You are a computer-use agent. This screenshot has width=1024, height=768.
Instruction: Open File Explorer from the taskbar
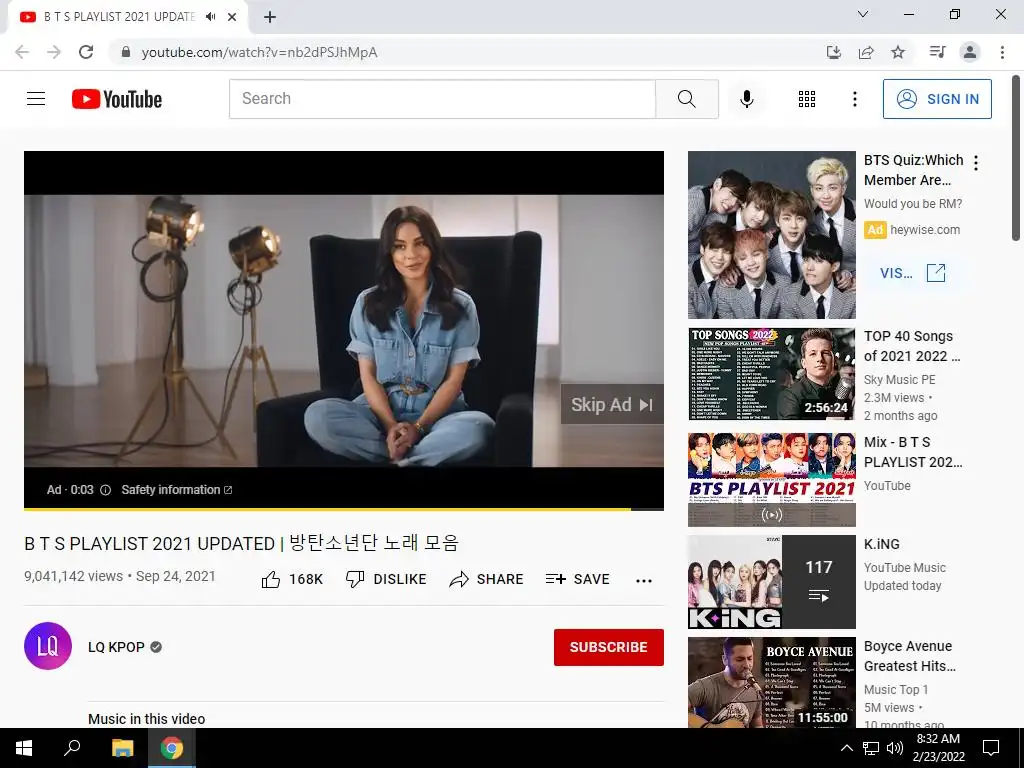[122, 748]
